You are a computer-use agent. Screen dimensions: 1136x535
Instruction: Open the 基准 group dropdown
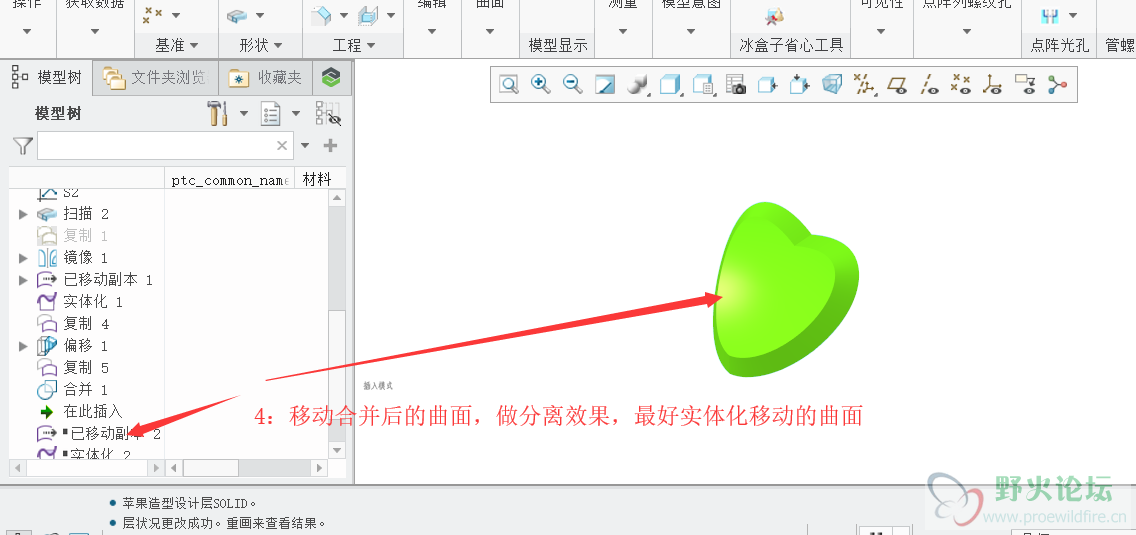pyautogui.click(x=176, y=46)
